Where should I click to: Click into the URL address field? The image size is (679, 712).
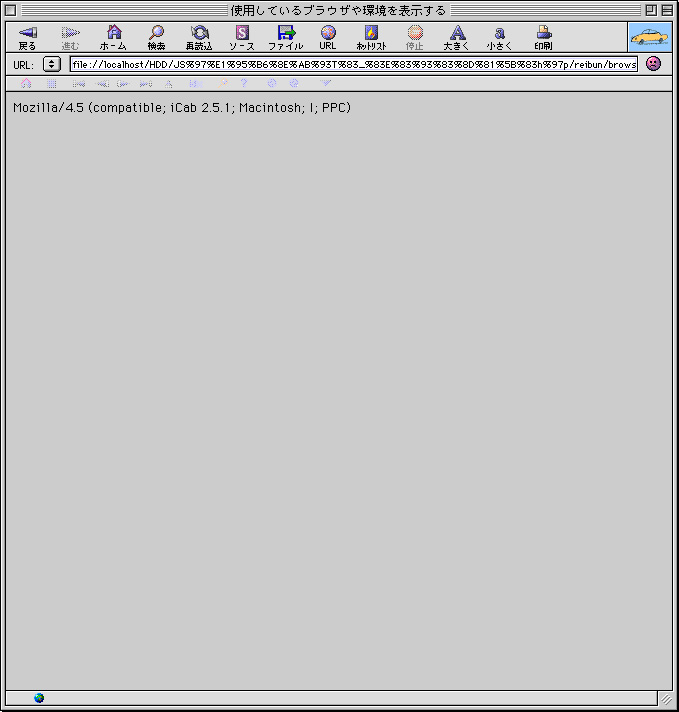pos(354,64)
